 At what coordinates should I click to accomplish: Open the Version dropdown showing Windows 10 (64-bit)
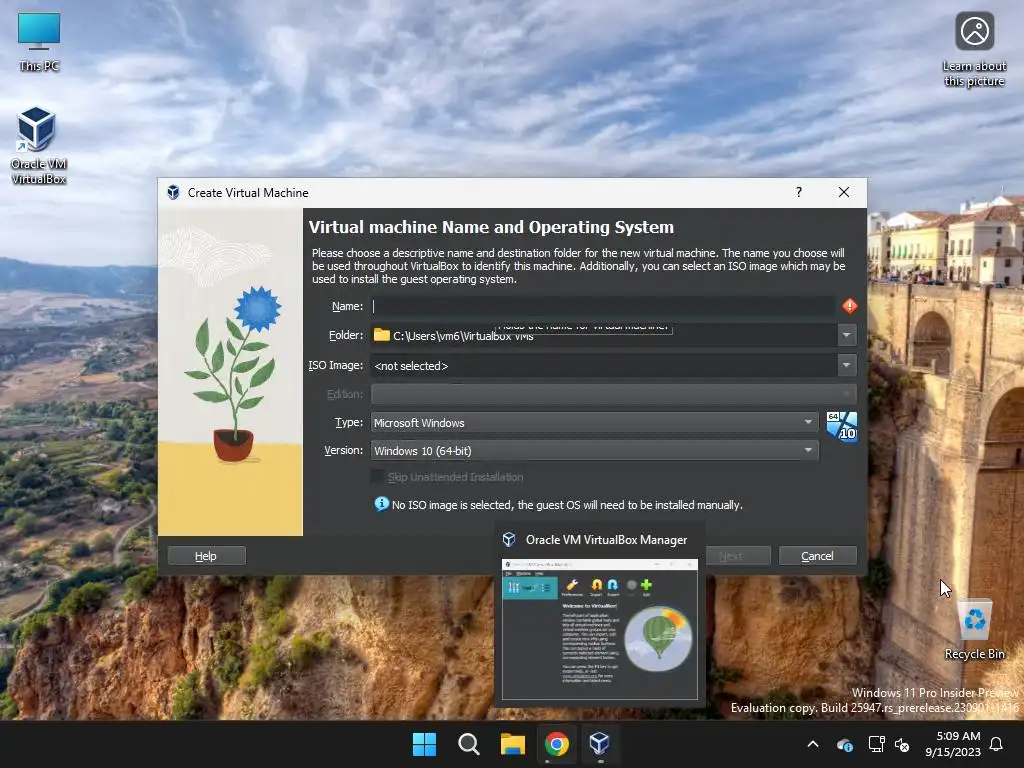(x=594, y=451)
